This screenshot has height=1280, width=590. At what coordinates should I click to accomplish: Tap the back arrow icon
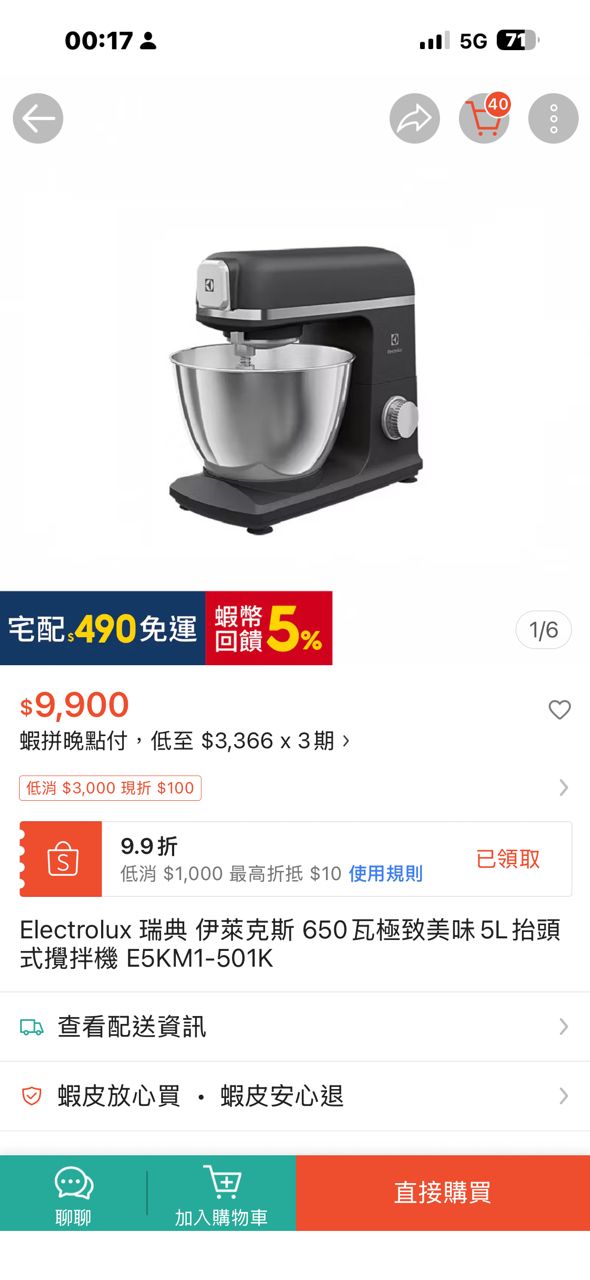38,119
